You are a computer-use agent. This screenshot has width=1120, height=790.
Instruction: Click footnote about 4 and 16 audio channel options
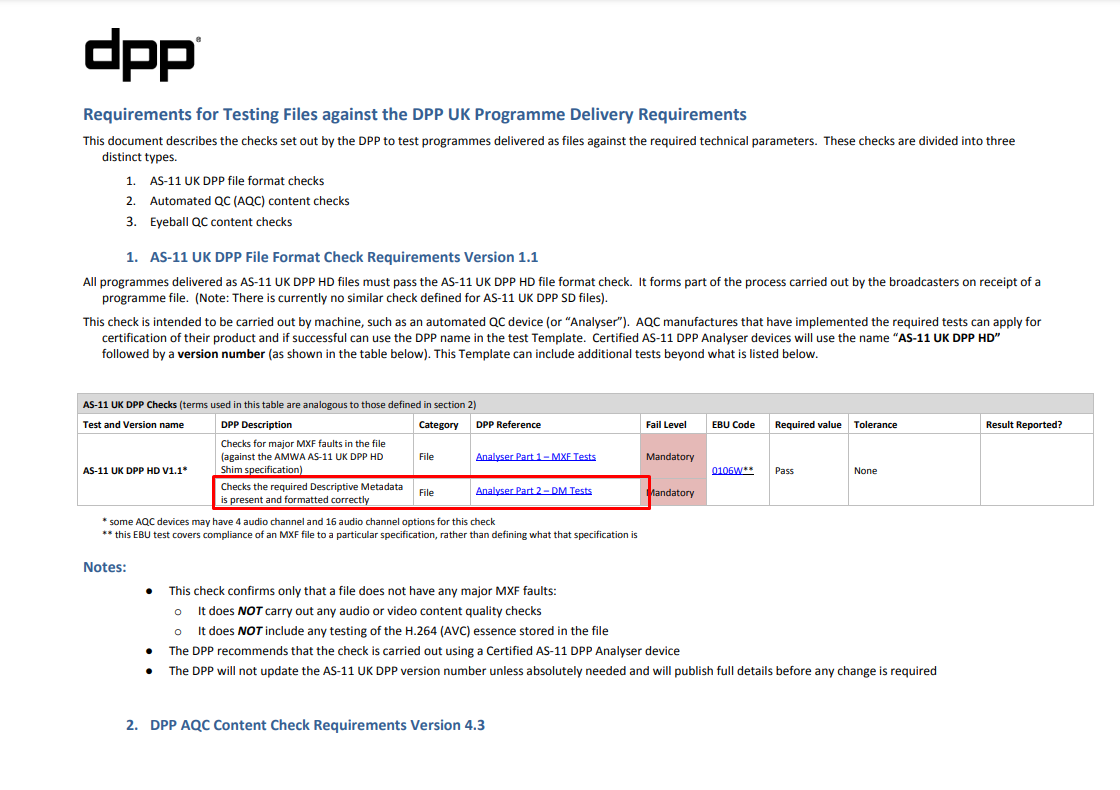tap(299, 521)
